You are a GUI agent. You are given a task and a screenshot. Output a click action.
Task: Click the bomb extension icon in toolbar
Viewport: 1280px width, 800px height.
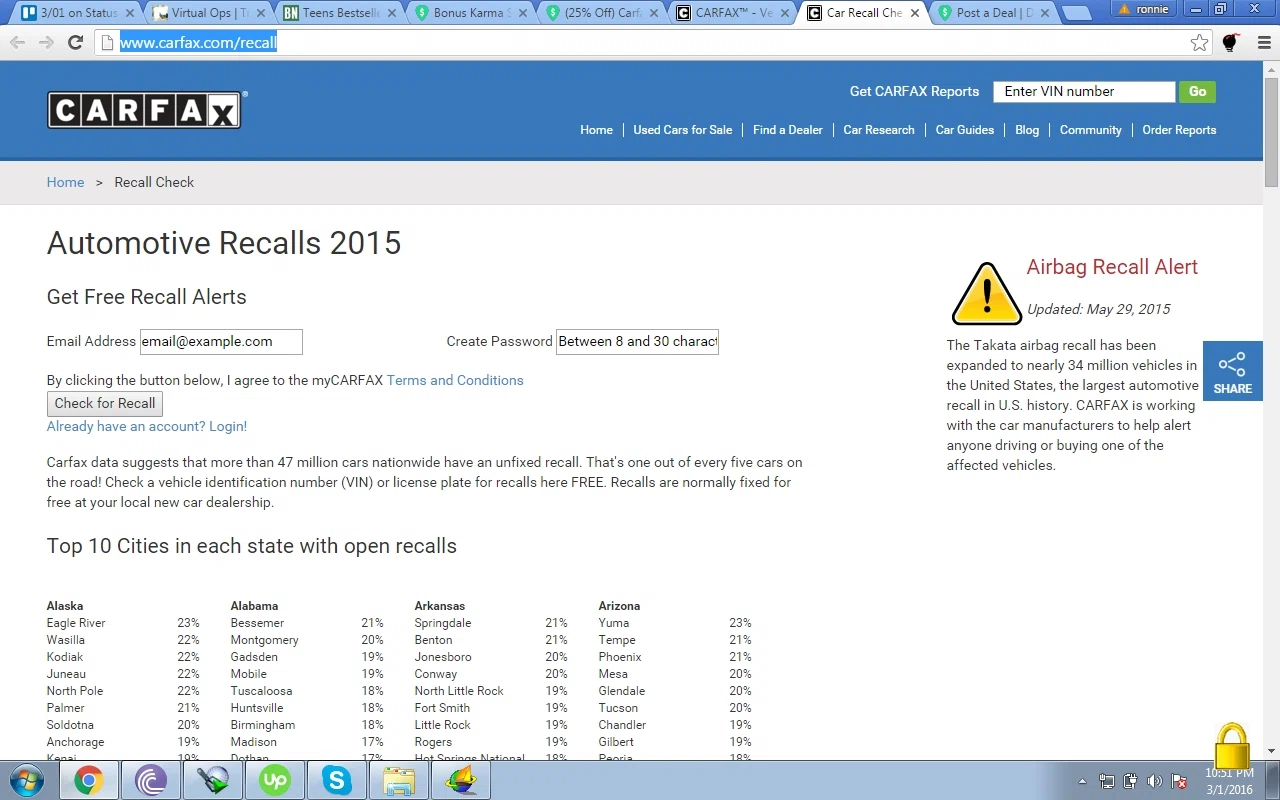(x=1231, y=42)
